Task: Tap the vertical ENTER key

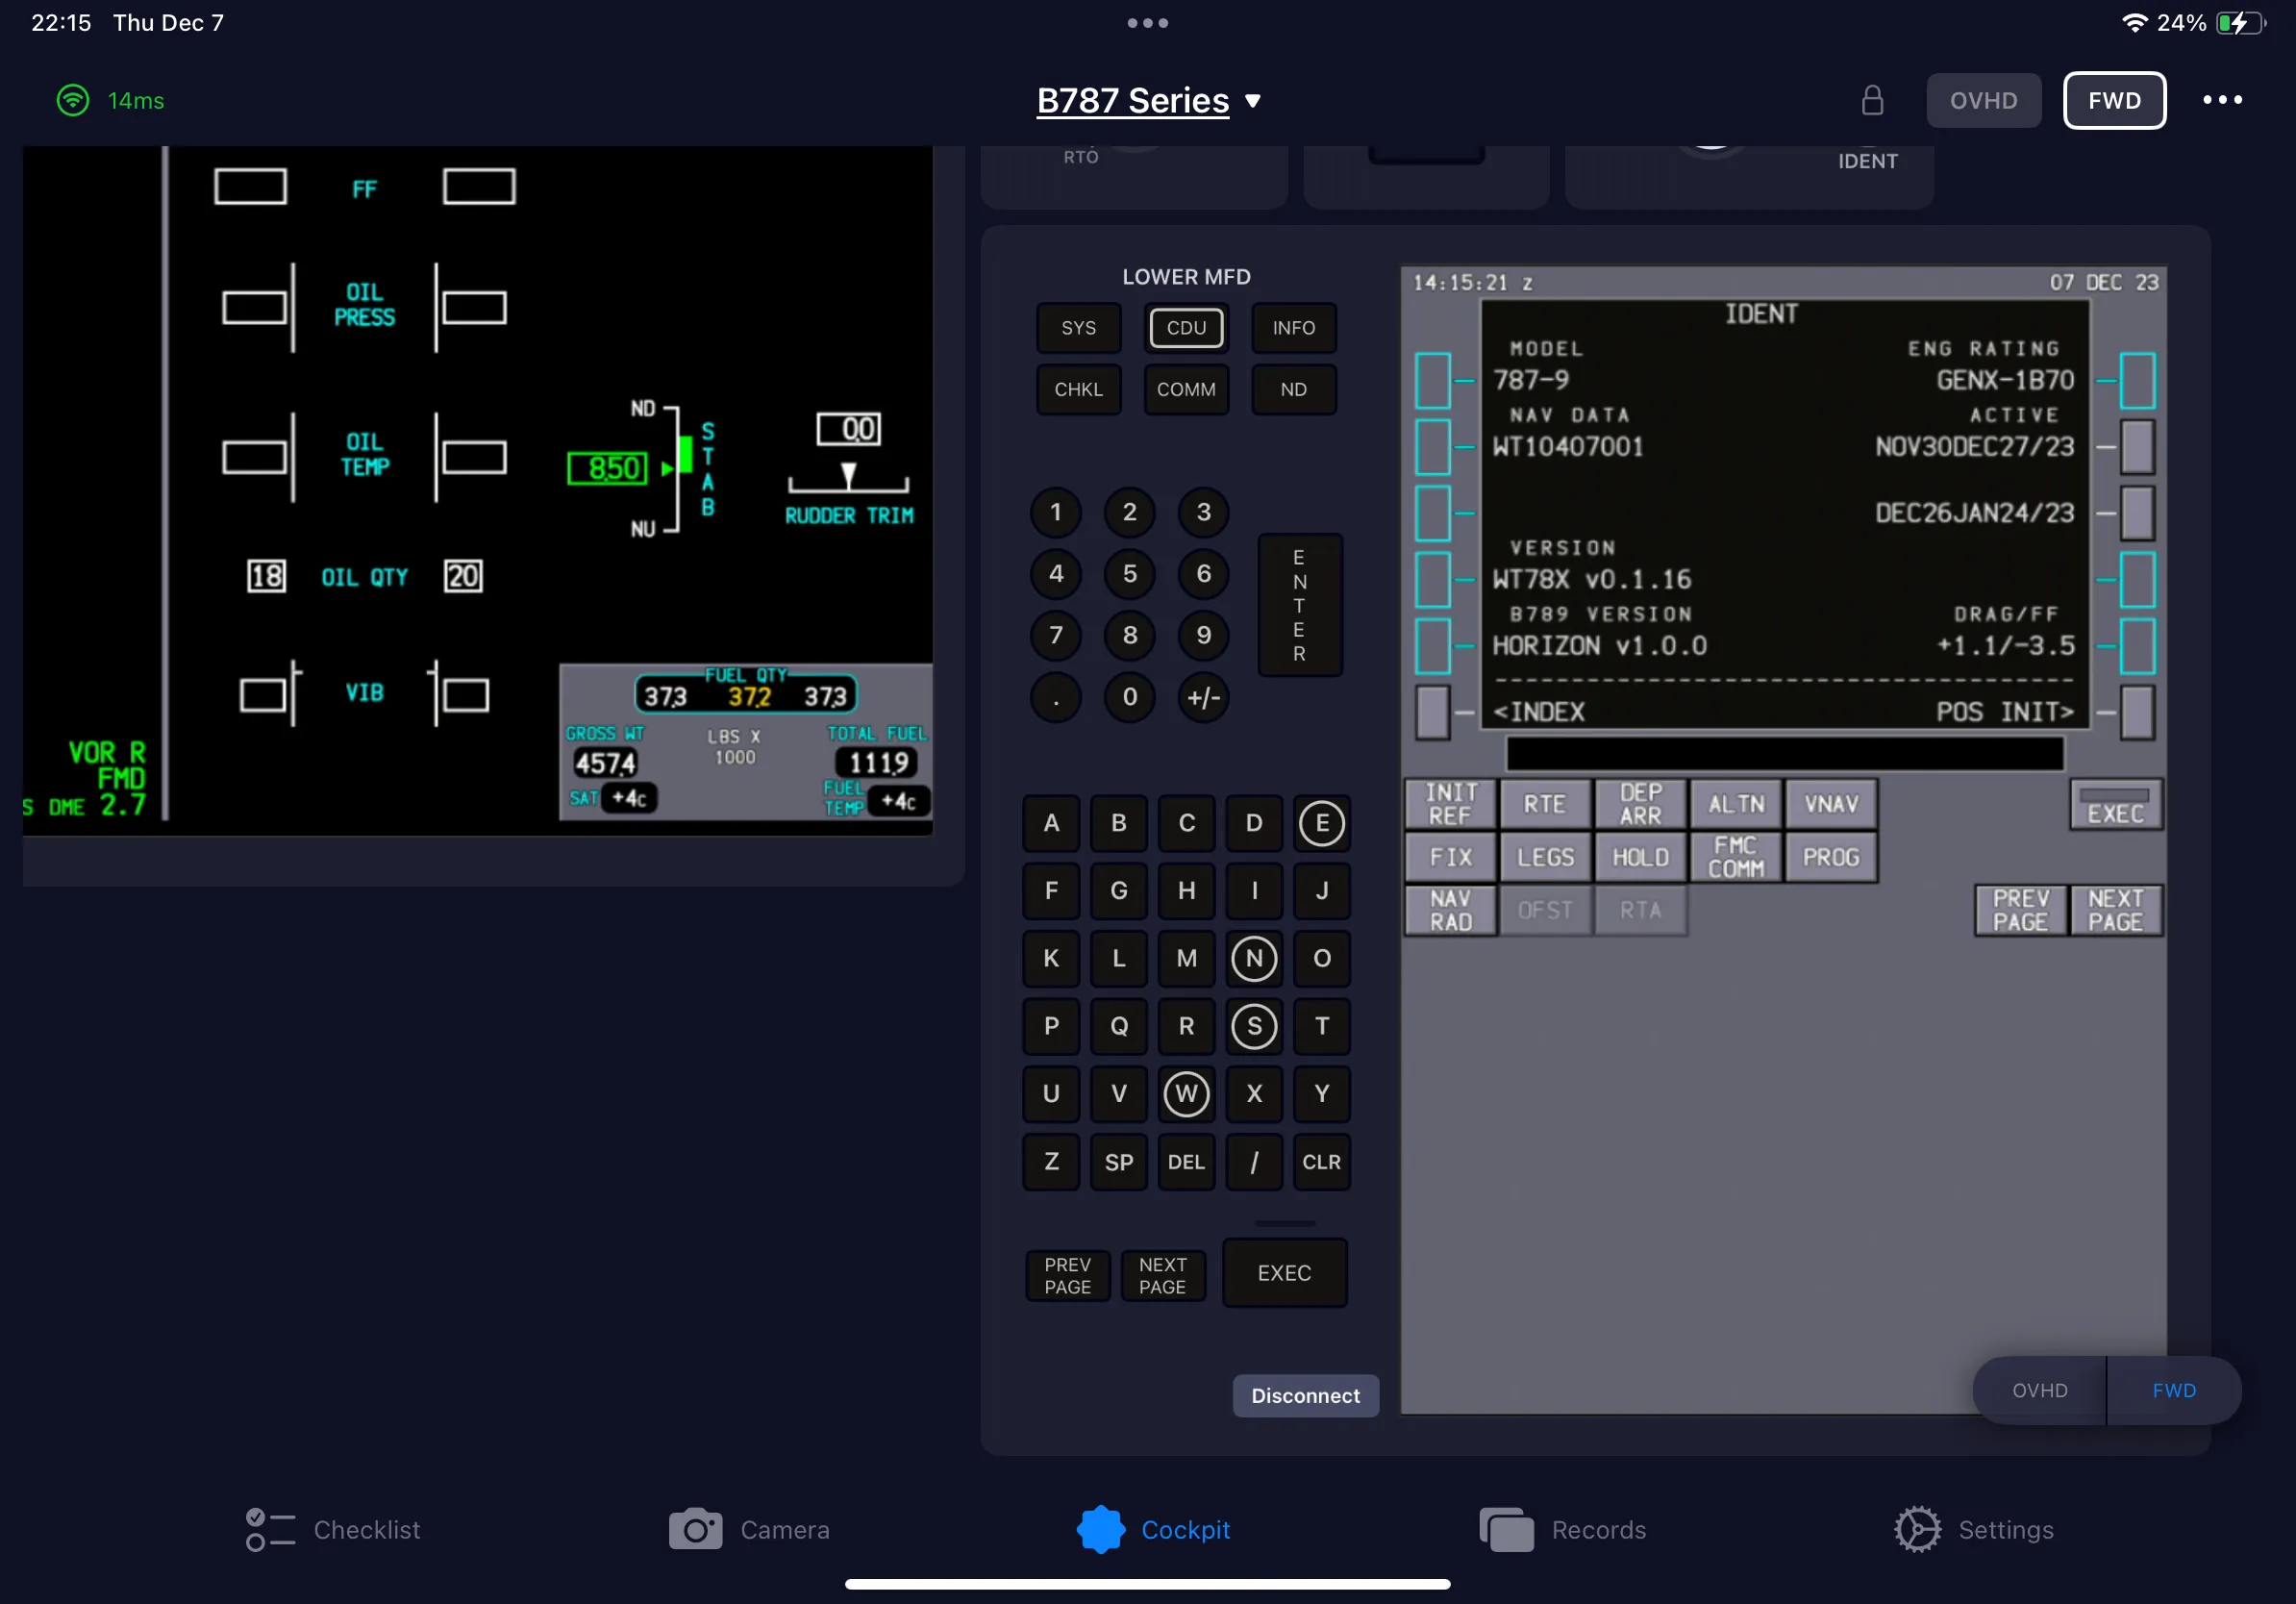Action: [x=1299, y=605]
